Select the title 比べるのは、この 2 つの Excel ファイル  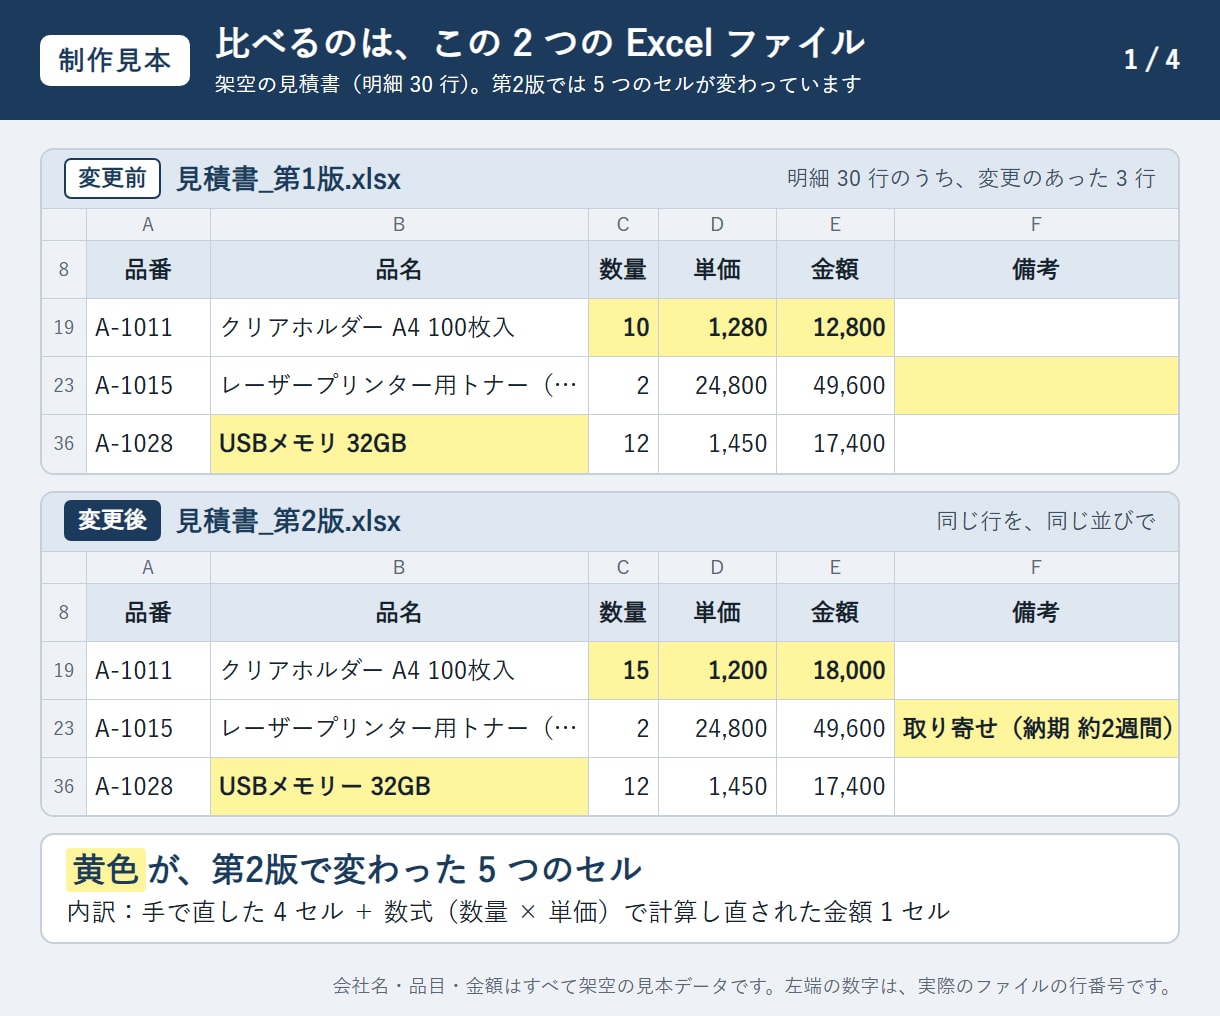tap(540, 43)
